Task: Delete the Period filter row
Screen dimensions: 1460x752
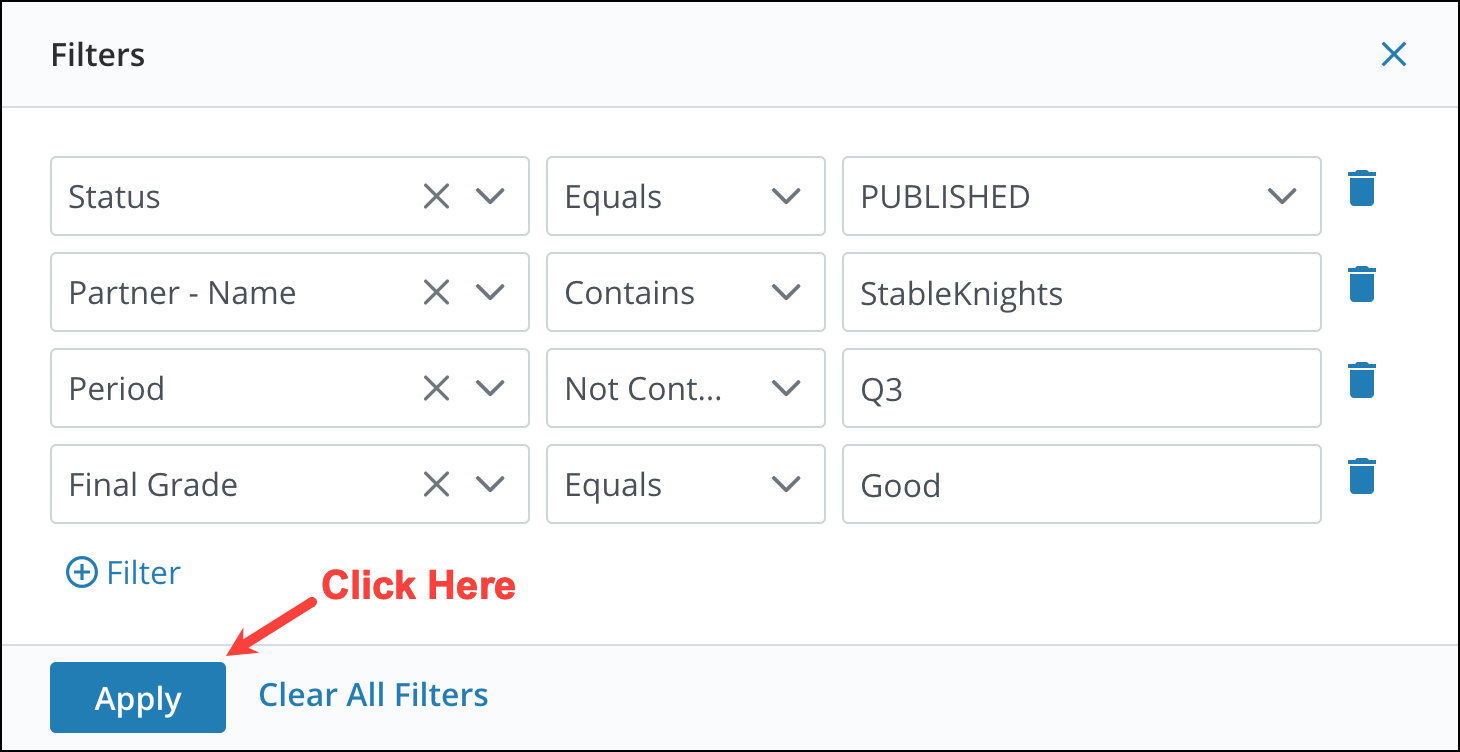Action: [1361, 379]
